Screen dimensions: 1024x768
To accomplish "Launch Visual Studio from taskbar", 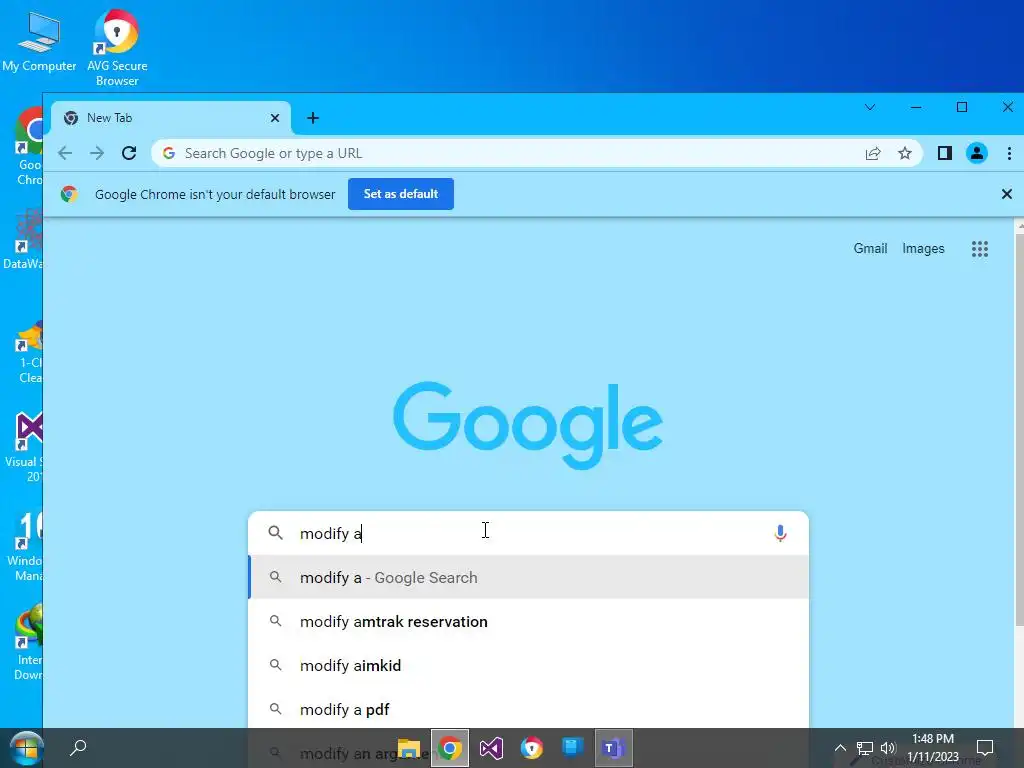I will tap(490, 748).
